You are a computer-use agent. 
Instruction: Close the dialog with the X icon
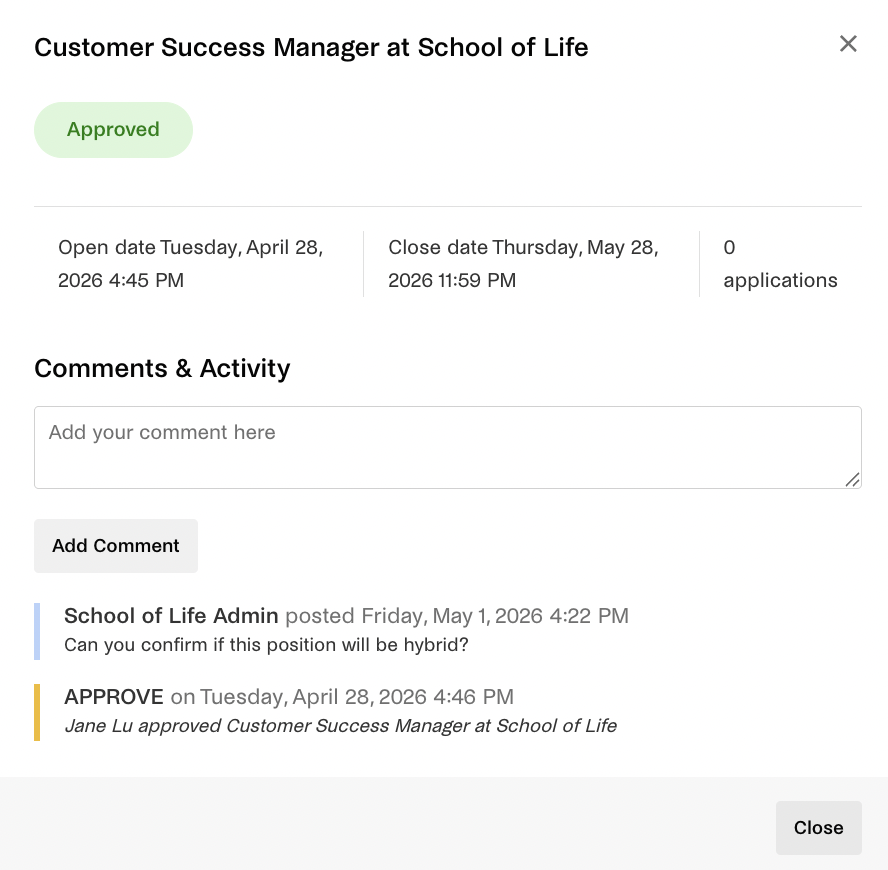tap(848, 44)
